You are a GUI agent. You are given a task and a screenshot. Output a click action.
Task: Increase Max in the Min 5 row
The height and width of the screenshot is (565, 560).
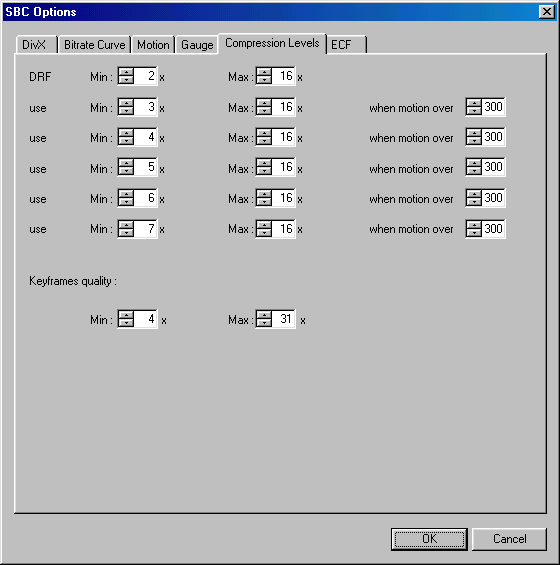264,164
